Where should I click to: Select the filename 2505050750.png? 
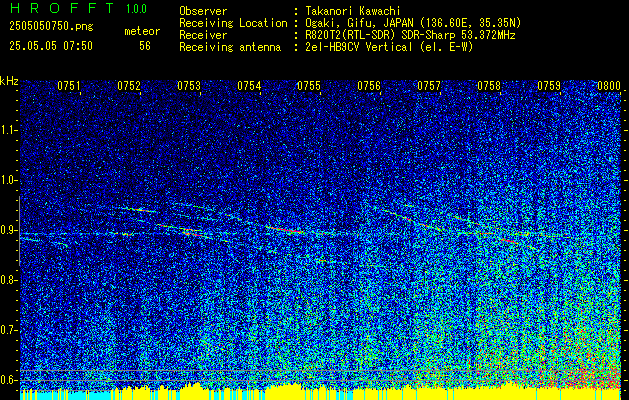[x=51, y=27]
